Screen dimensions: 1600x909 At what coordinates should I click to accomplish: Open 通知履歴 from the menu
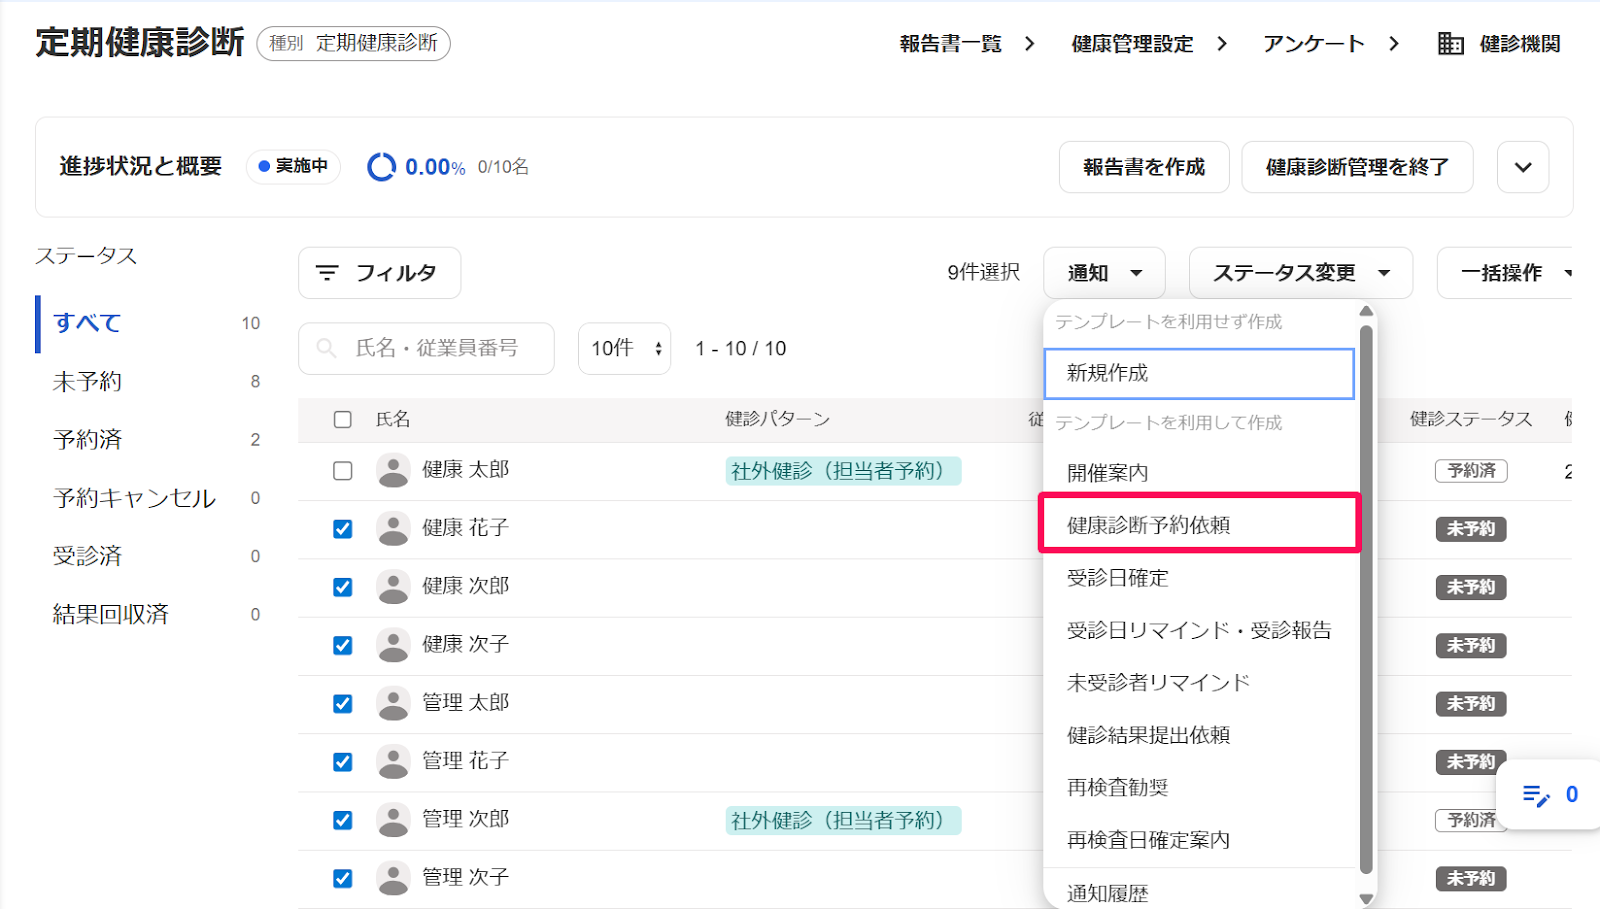click(1199, 892)
